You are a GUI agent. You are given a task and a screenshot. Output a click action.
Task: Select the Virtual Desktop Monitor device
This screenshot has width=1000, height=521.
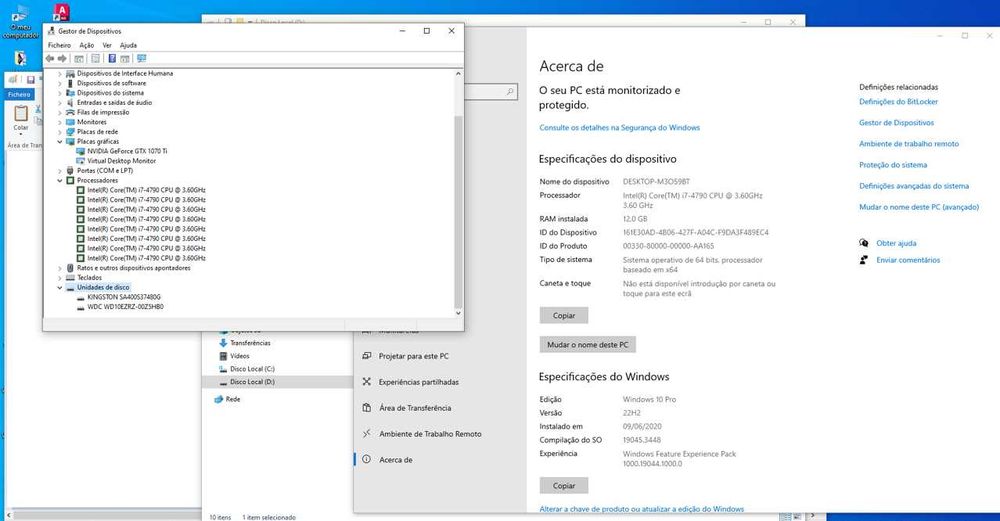click(x=121, y=161)
